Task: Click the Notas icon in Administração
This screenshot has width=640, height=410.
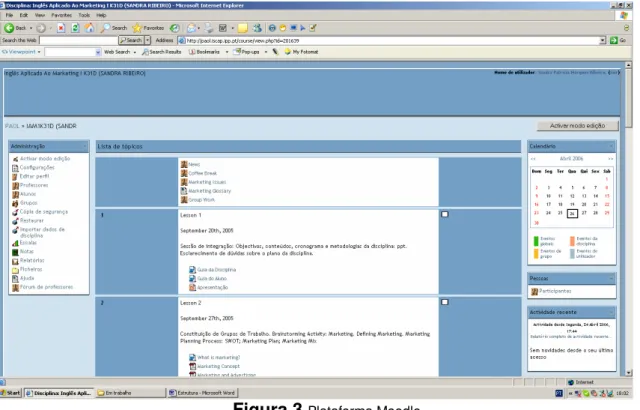Action: [x=16, y=252]
